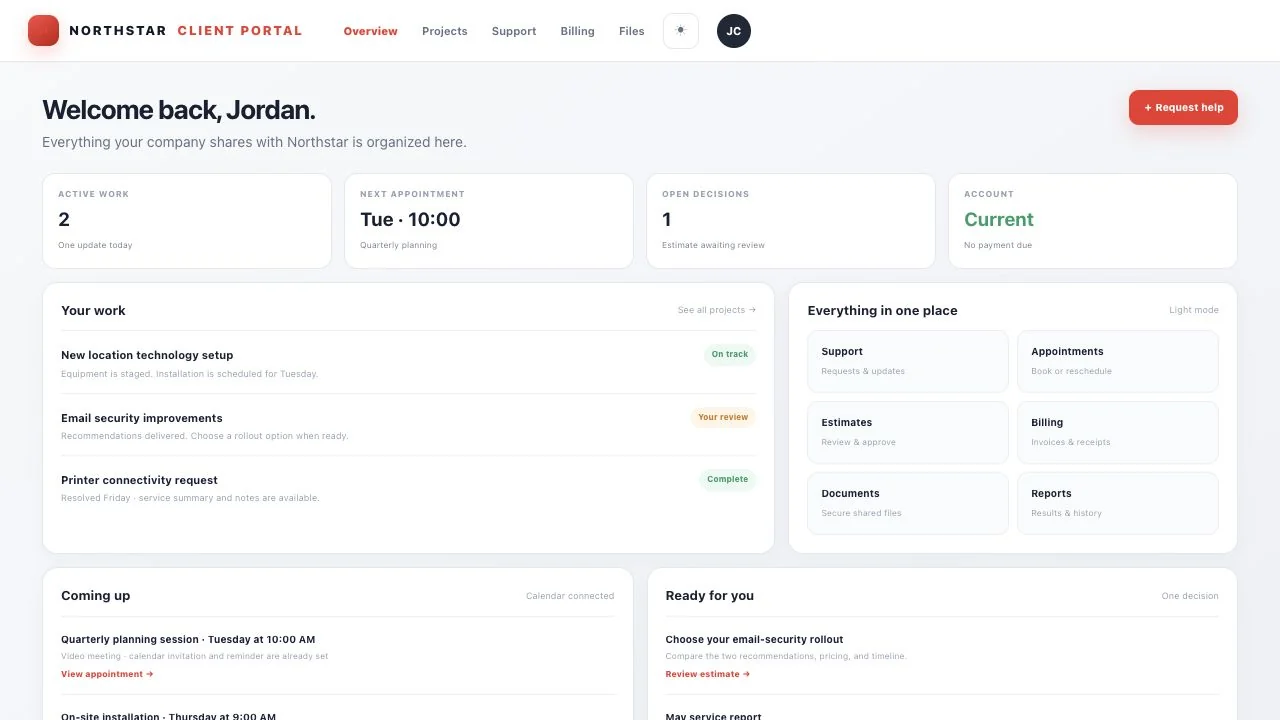Select Choose your email-security rollout item
Image resolution: width=1280 pixels, height=720 pixels.
pyautogui.click(x=942, y=656)
